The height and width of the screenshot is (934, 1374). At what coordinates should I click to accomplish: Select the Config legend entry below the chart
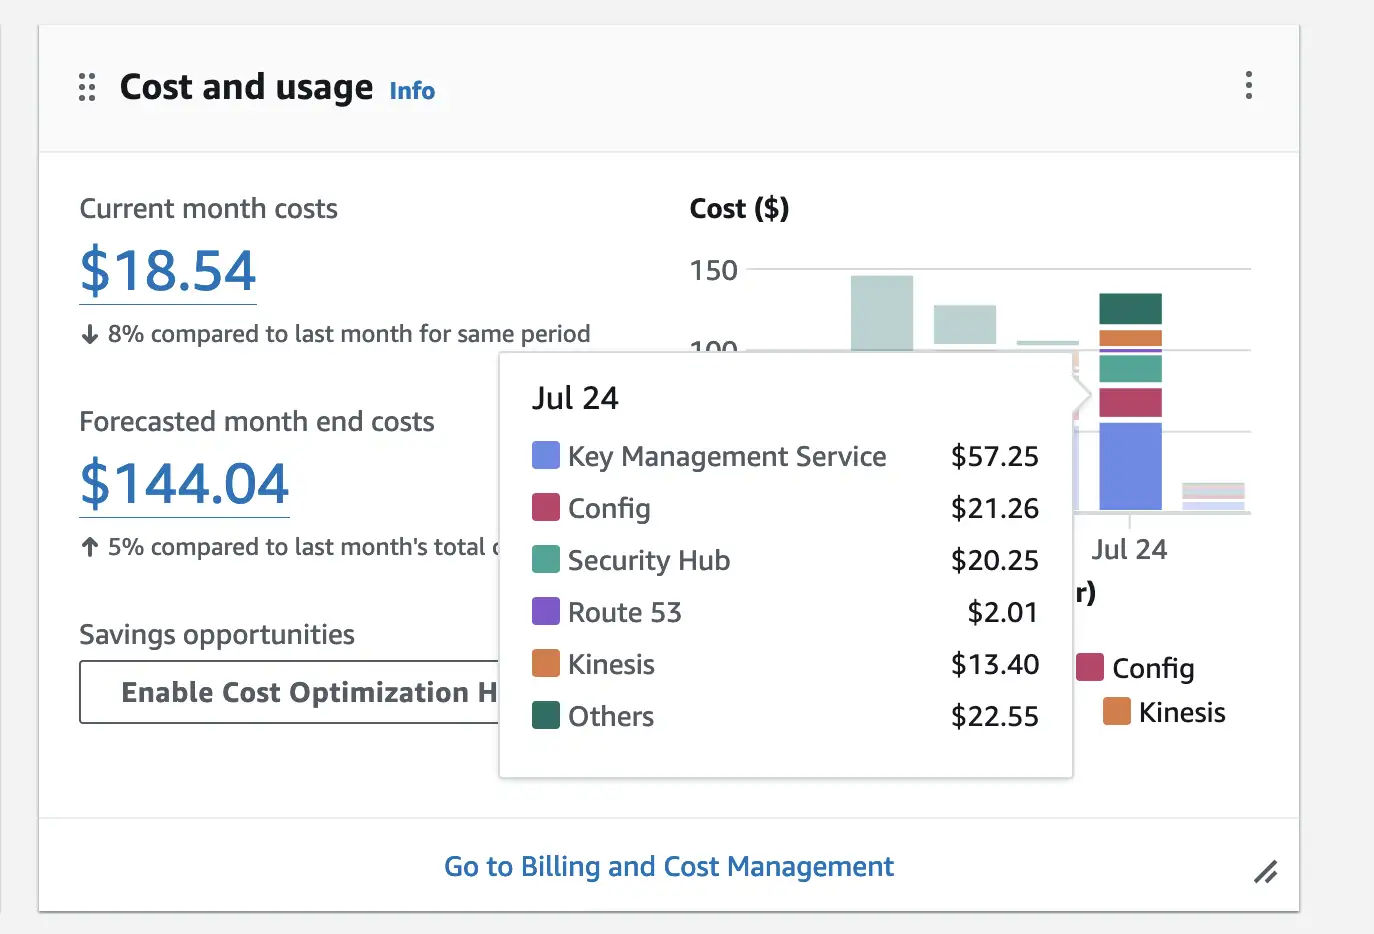[x=1136, y=668]
